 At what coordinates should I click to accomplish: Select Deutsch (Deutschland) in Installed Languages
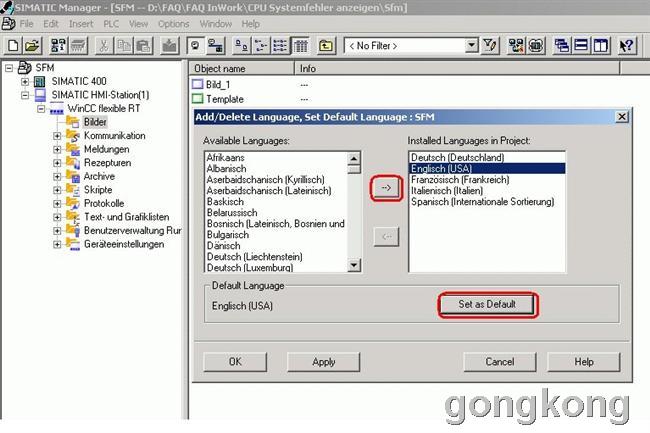[x=458, y=158]
